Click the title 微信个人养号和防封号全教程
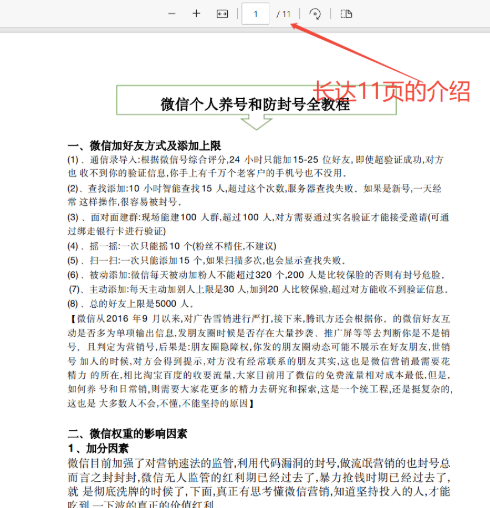490x508 pixels. click(x=255, y=104)
